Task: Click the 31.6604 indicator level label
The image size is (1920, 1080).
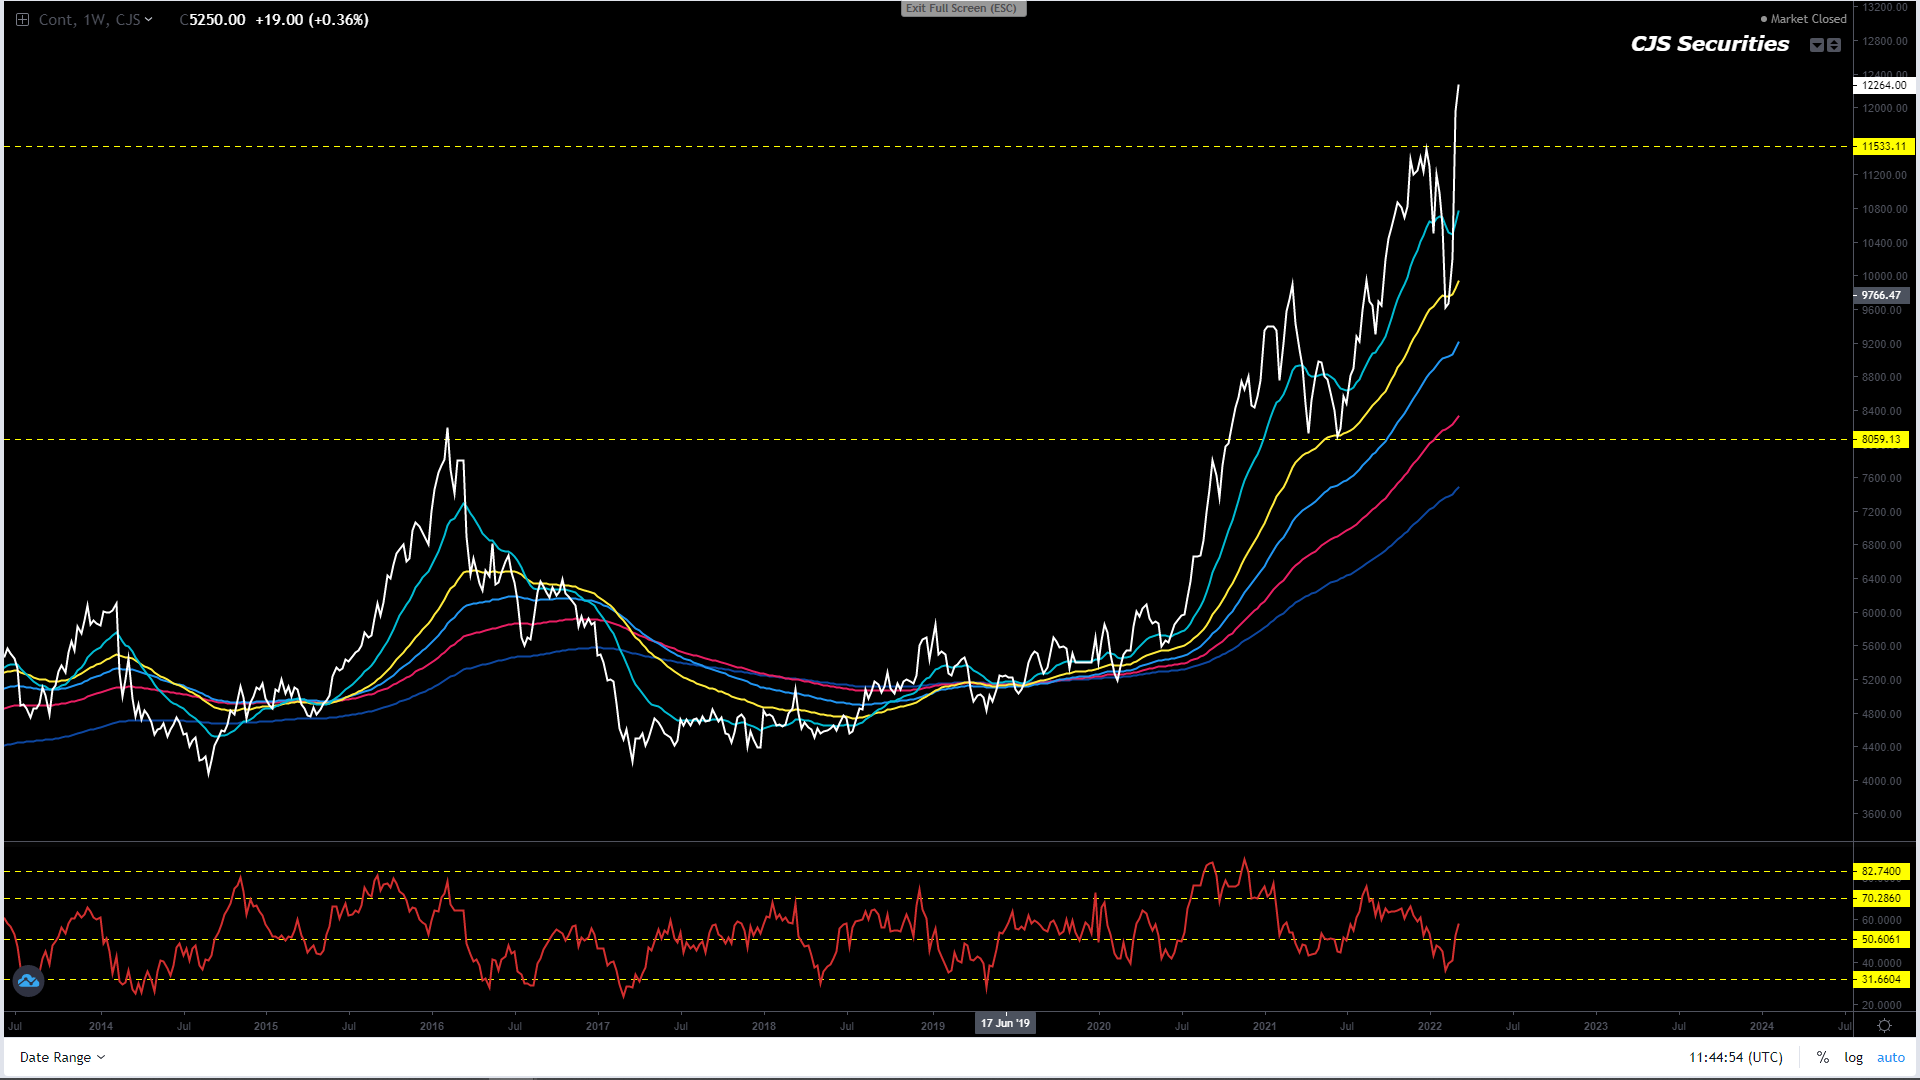Action: point(1881,979)
